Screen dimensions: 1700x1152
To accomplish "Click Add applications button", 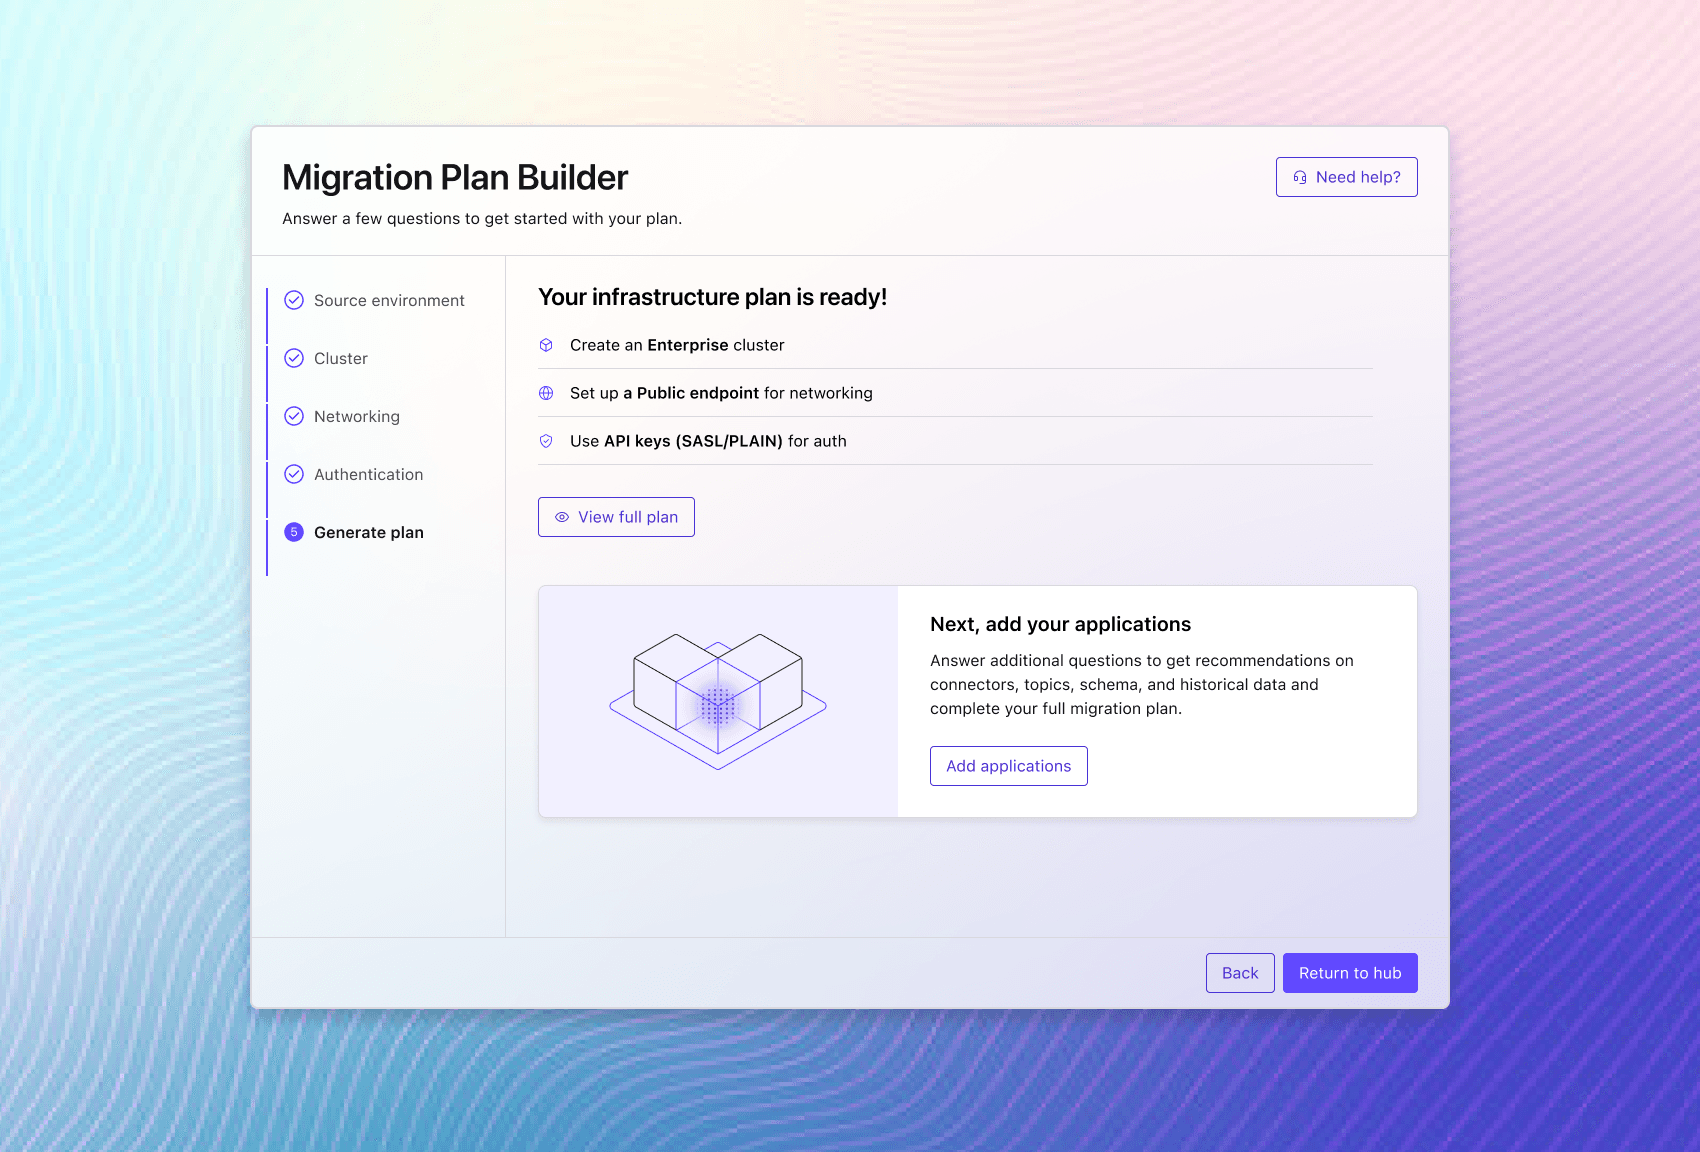I will point(1008,766).
